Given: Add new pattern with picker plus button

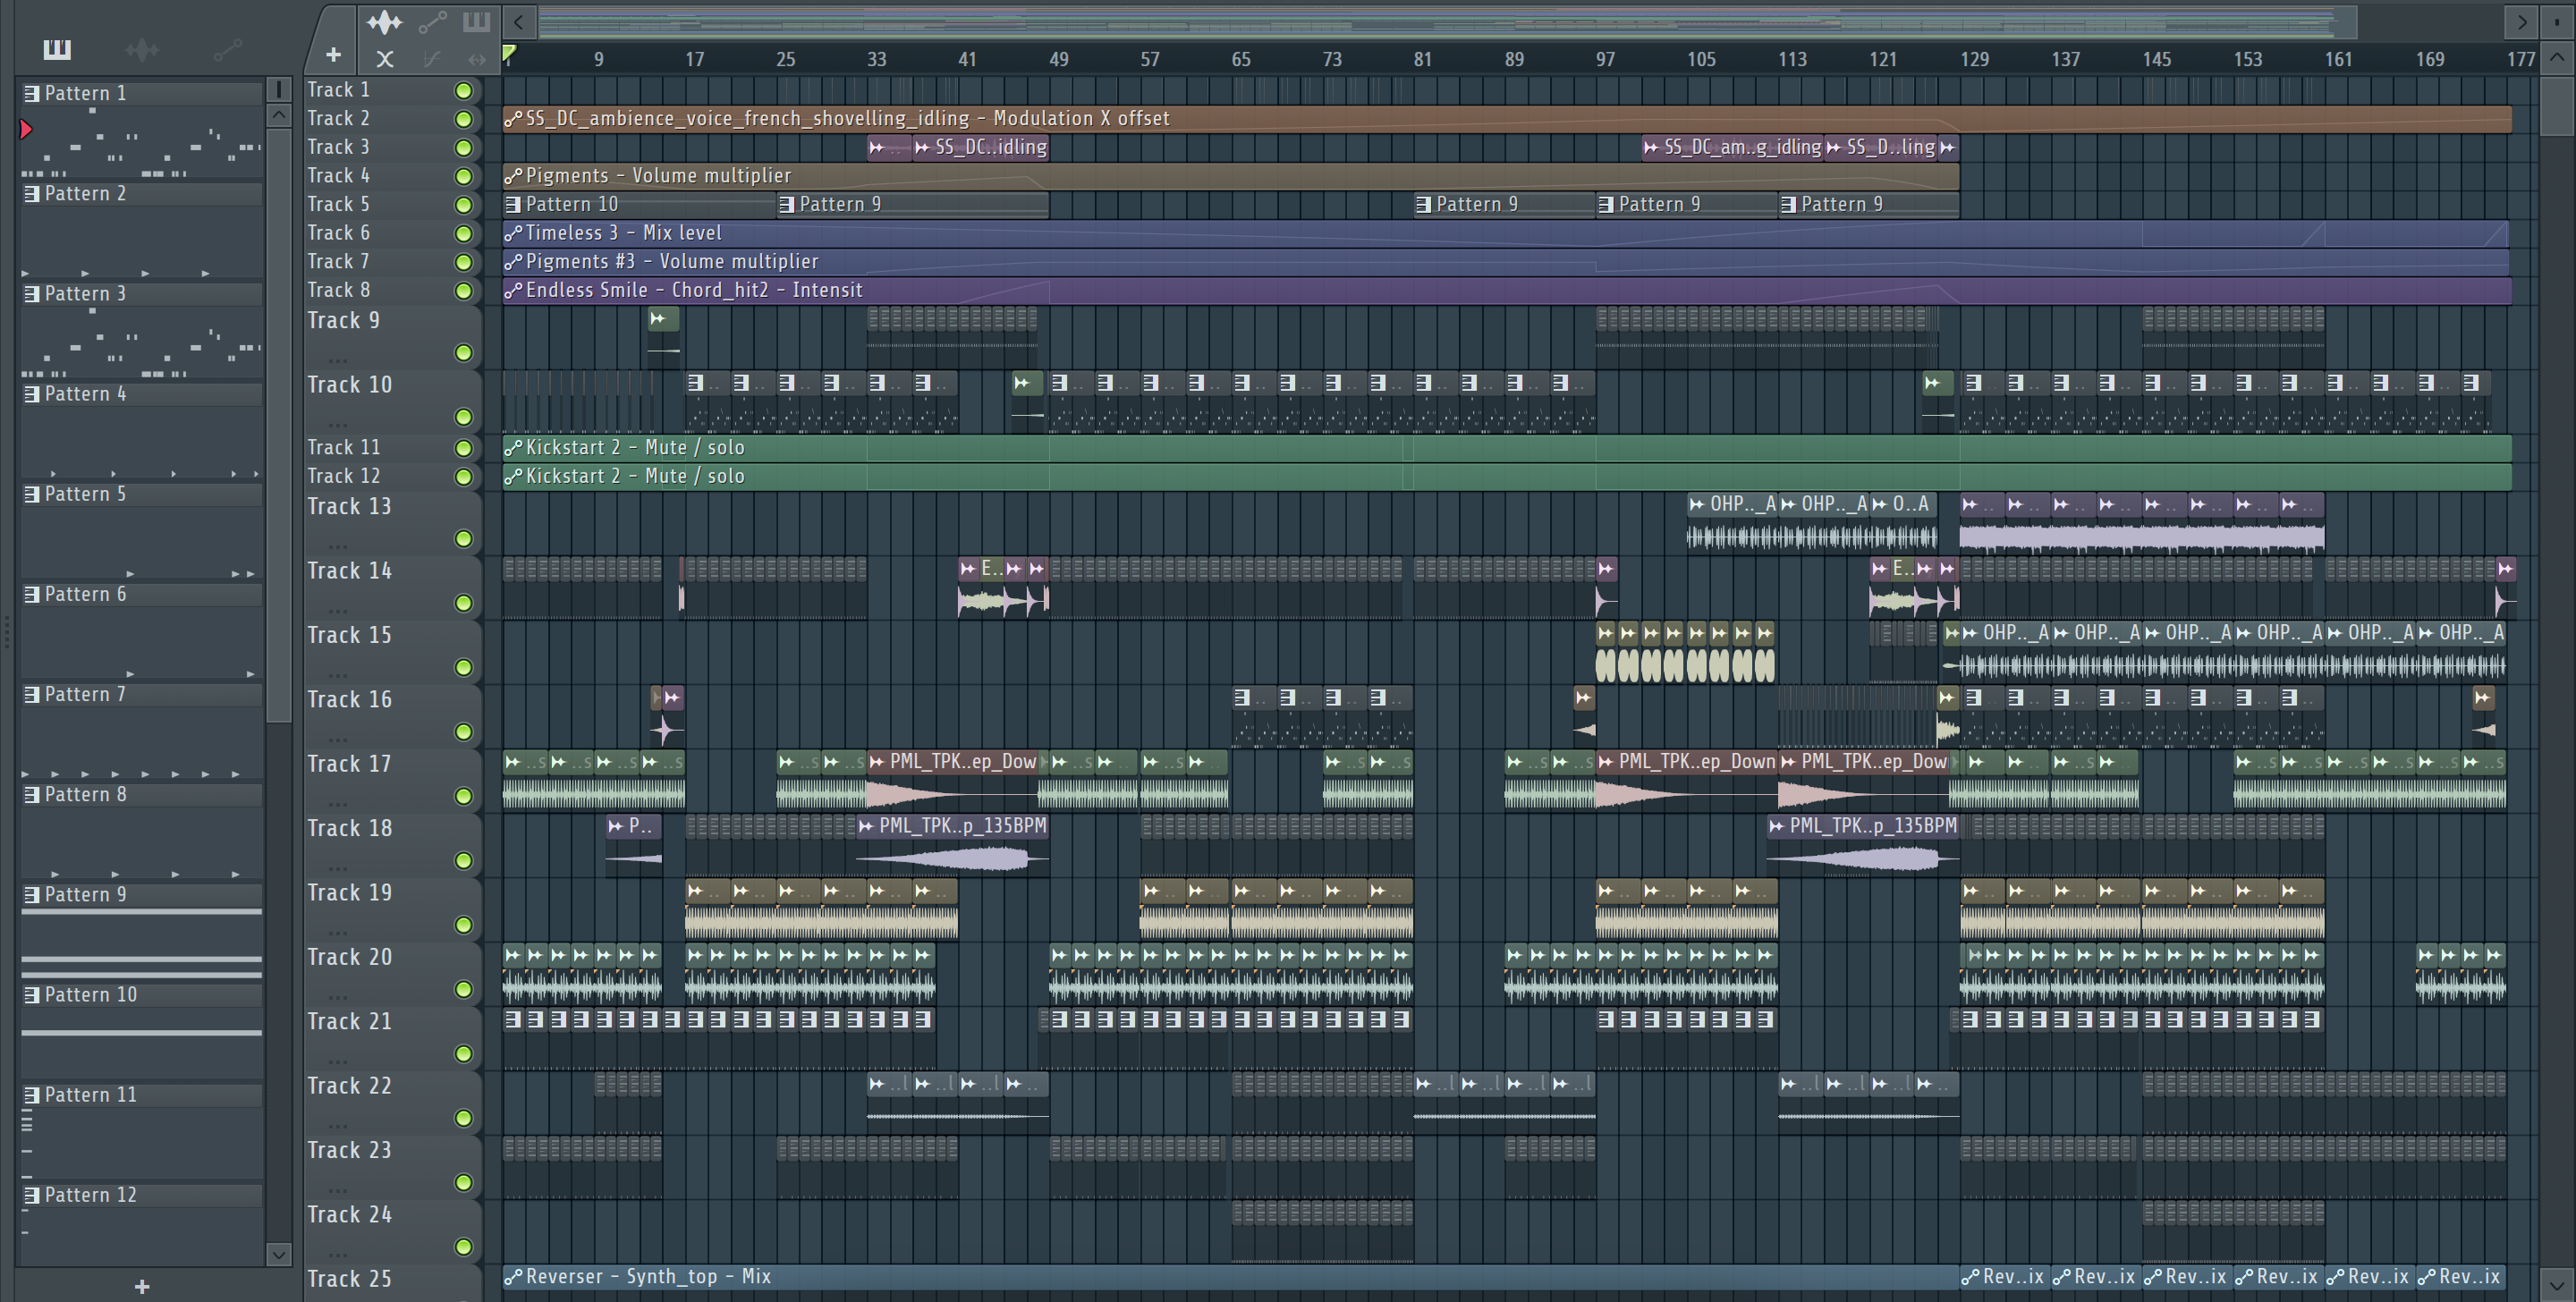Looking at the screenshot, I should [x=142, y=1286].
